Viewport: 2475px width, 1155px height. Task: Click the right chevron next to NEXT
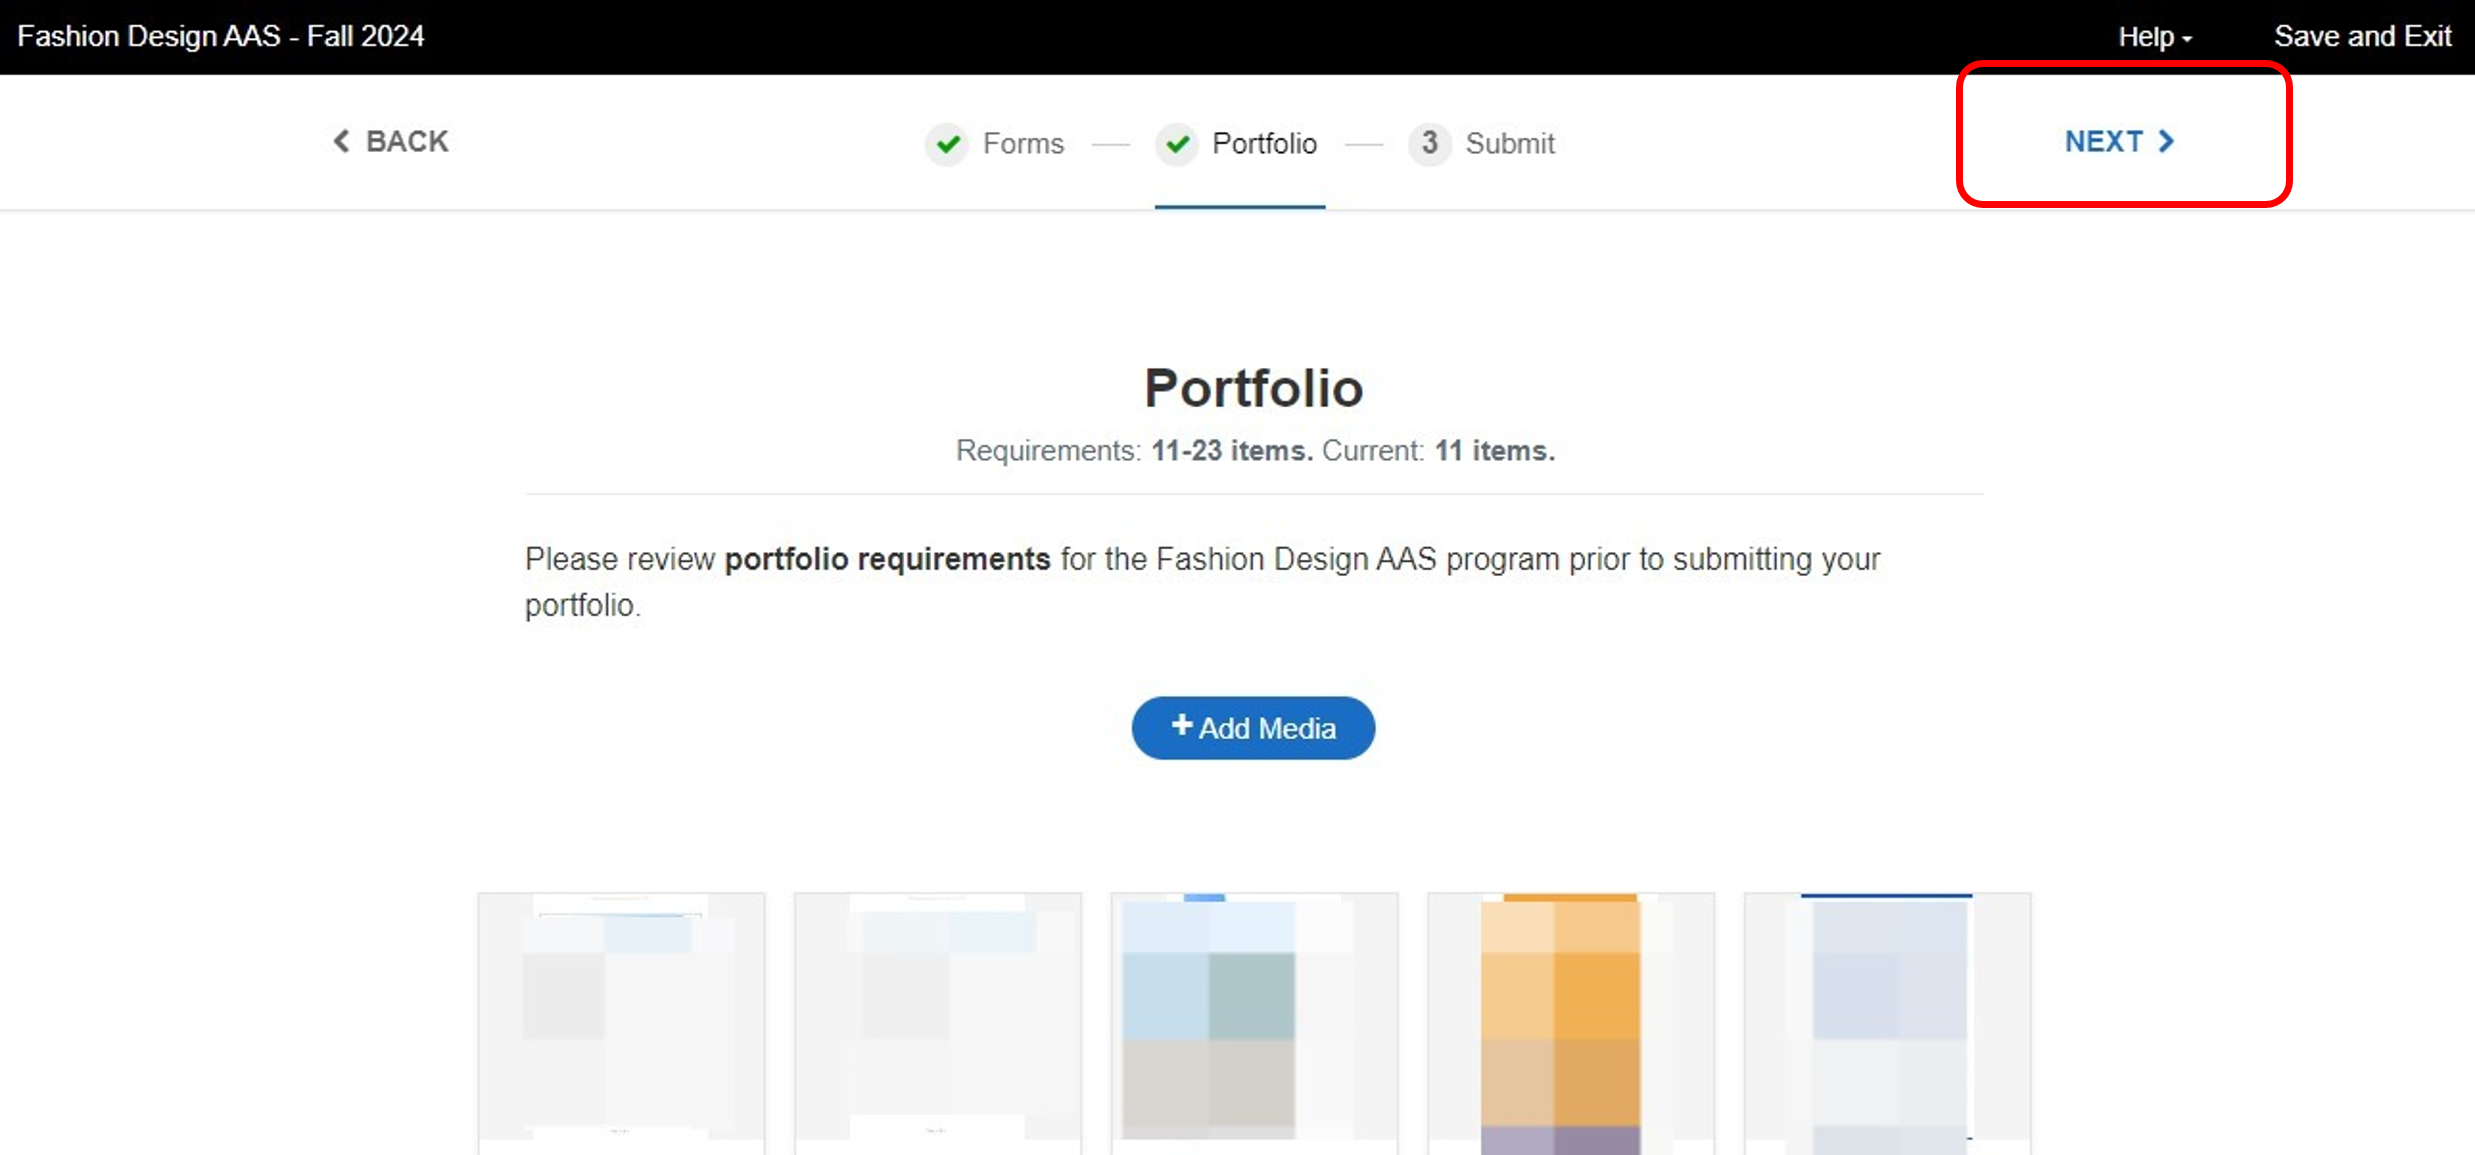2166,141
